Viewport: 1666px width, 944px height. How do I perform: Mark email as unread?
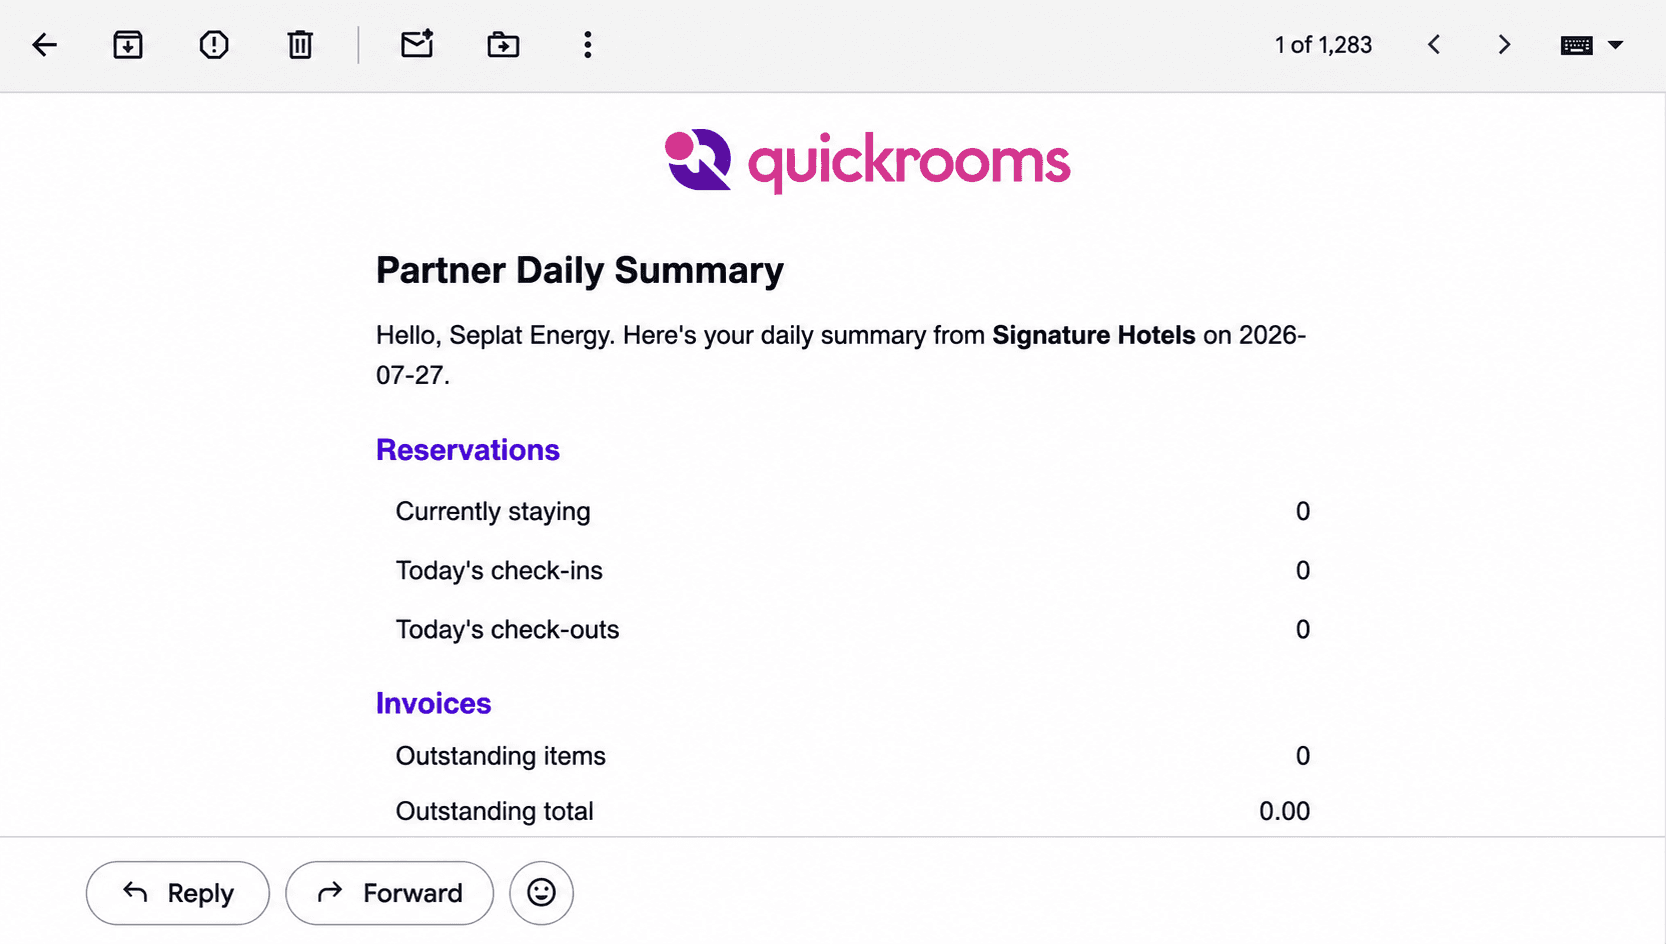point(417,44)
